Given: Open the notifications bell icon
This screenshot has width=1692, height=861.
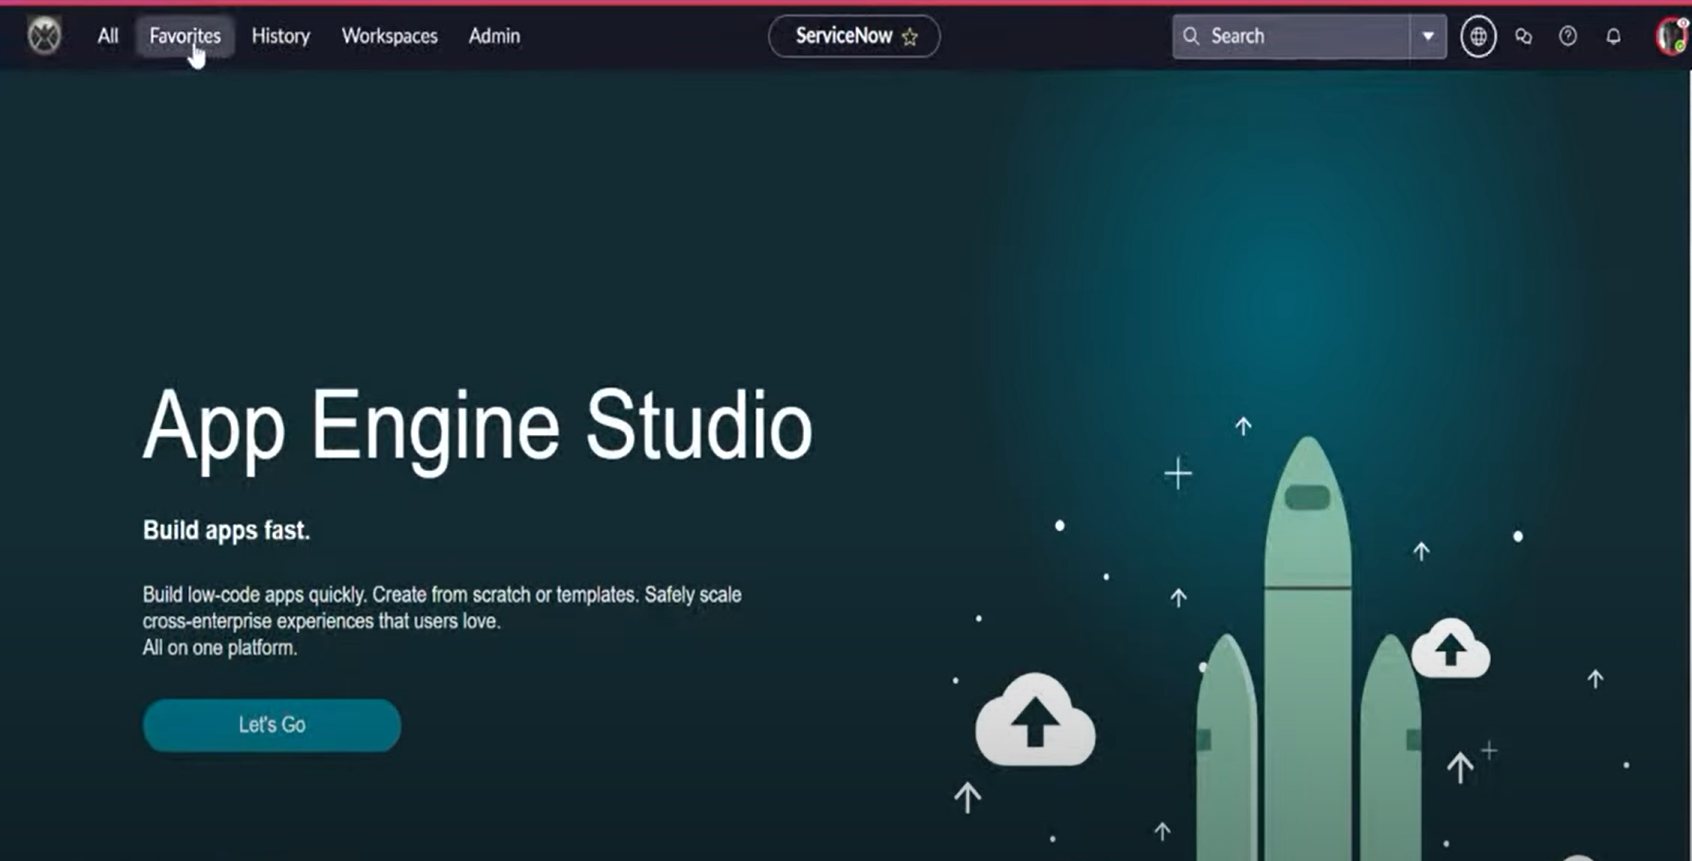Looking at the screenshot, I should (x=1613, y=37).
